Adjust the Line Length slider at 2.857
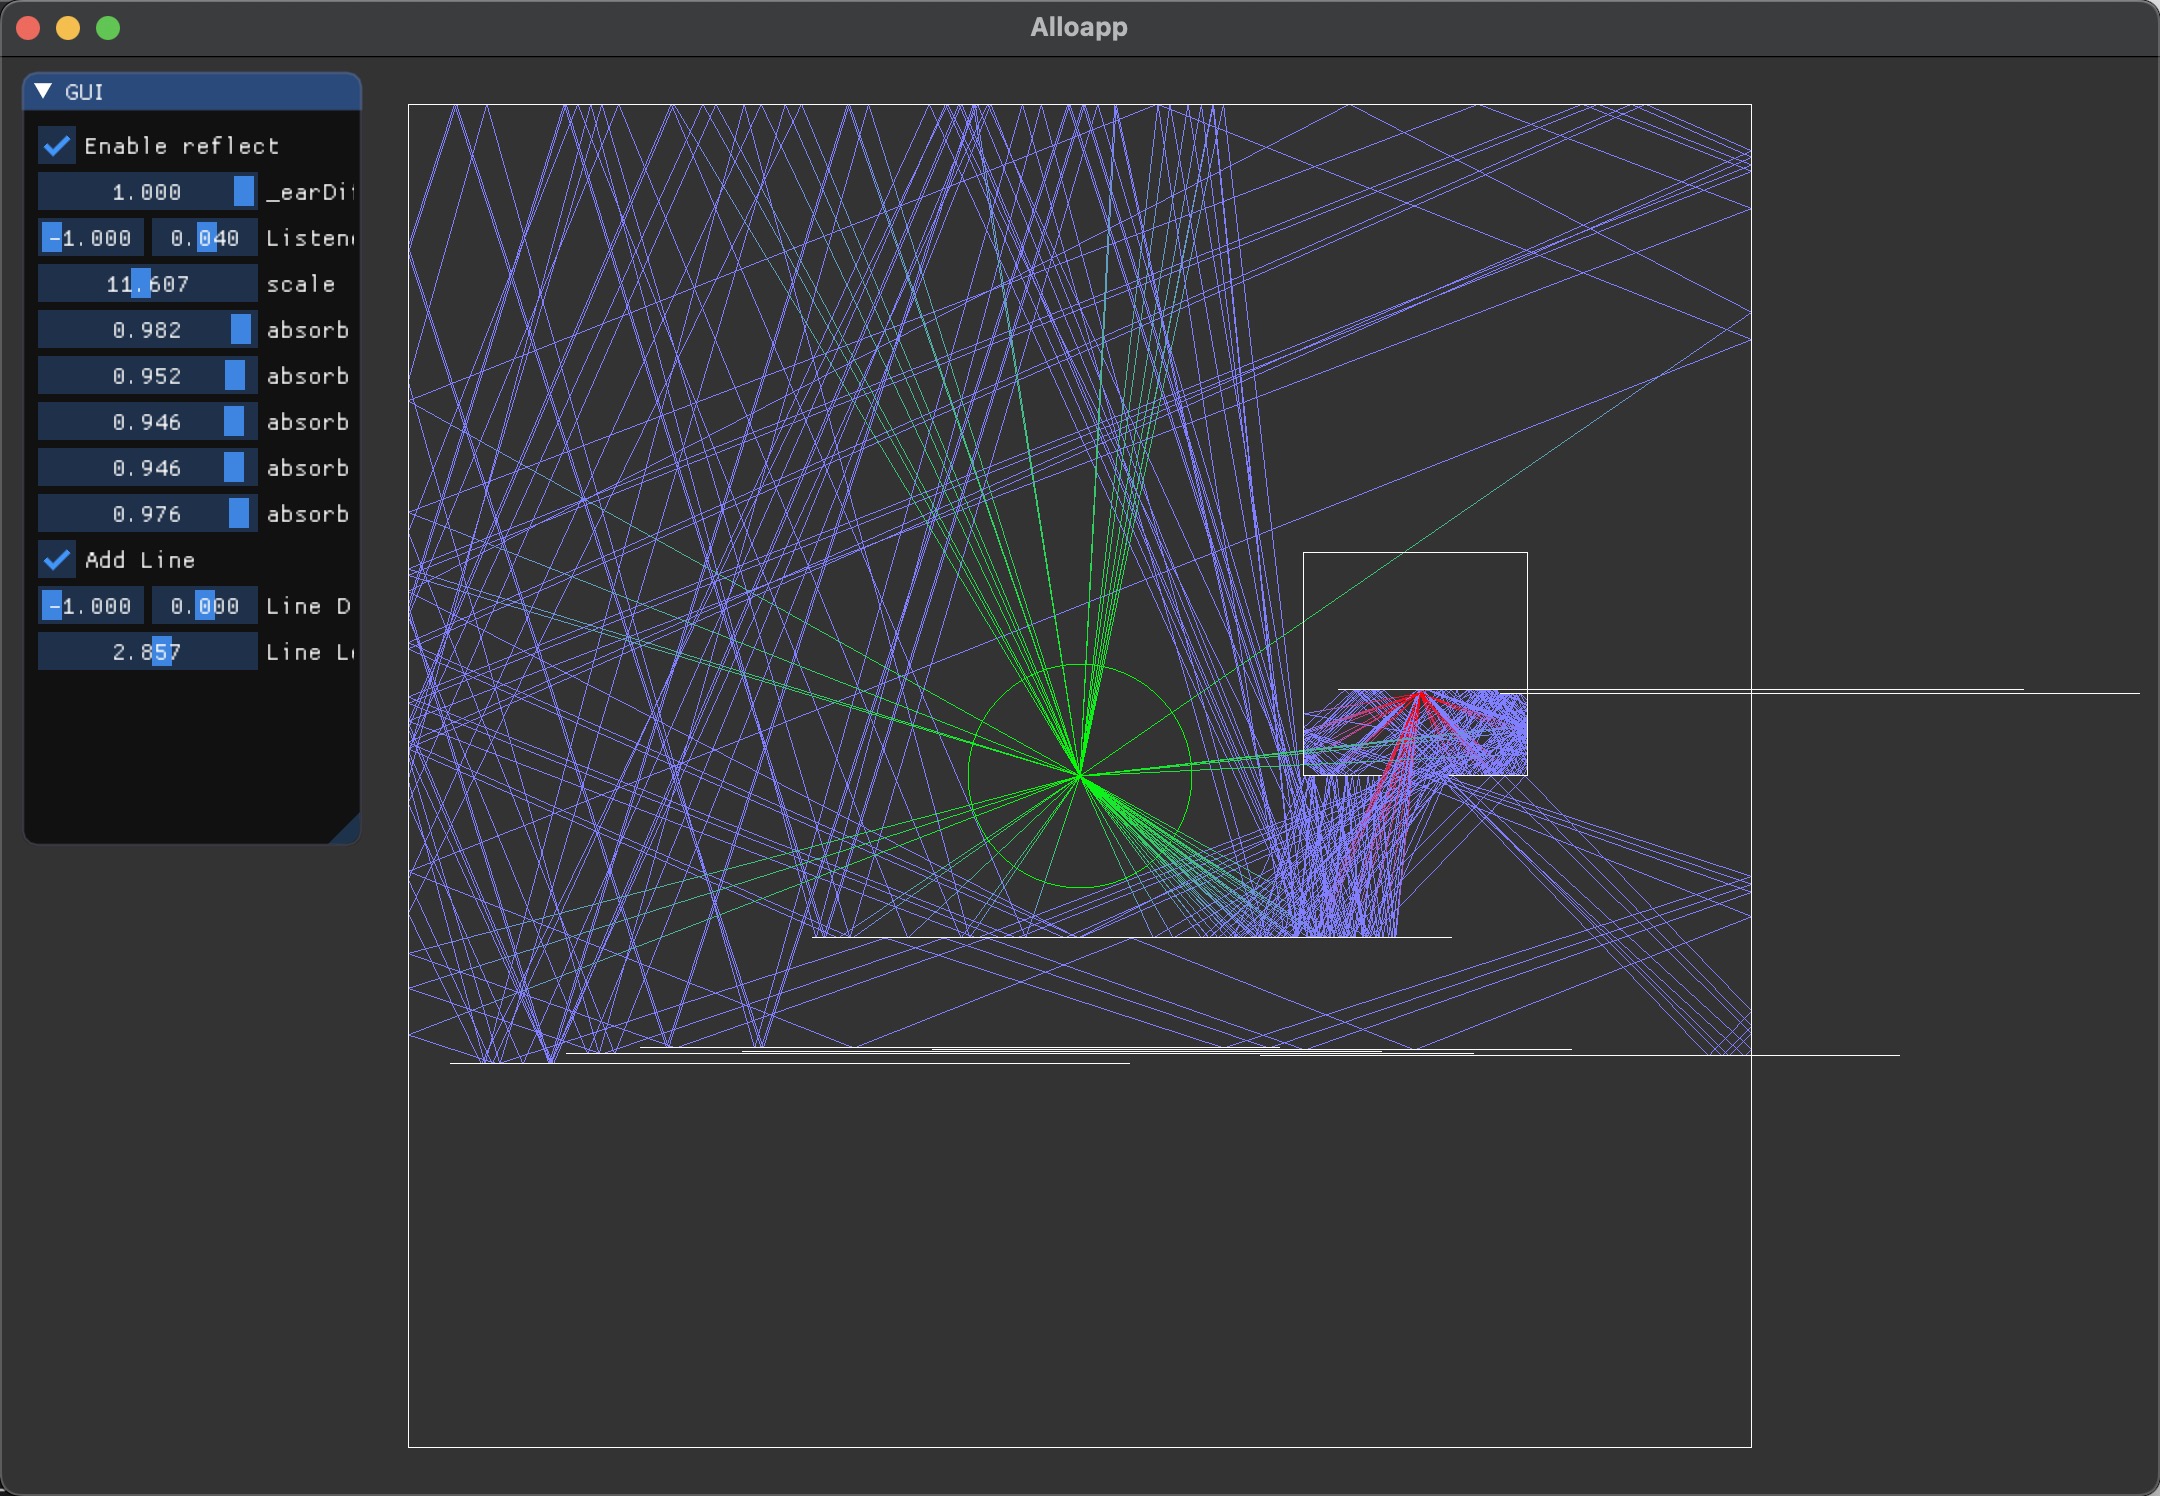Viewport: 2160px width, 1496px height. click(x=147, y=651)
